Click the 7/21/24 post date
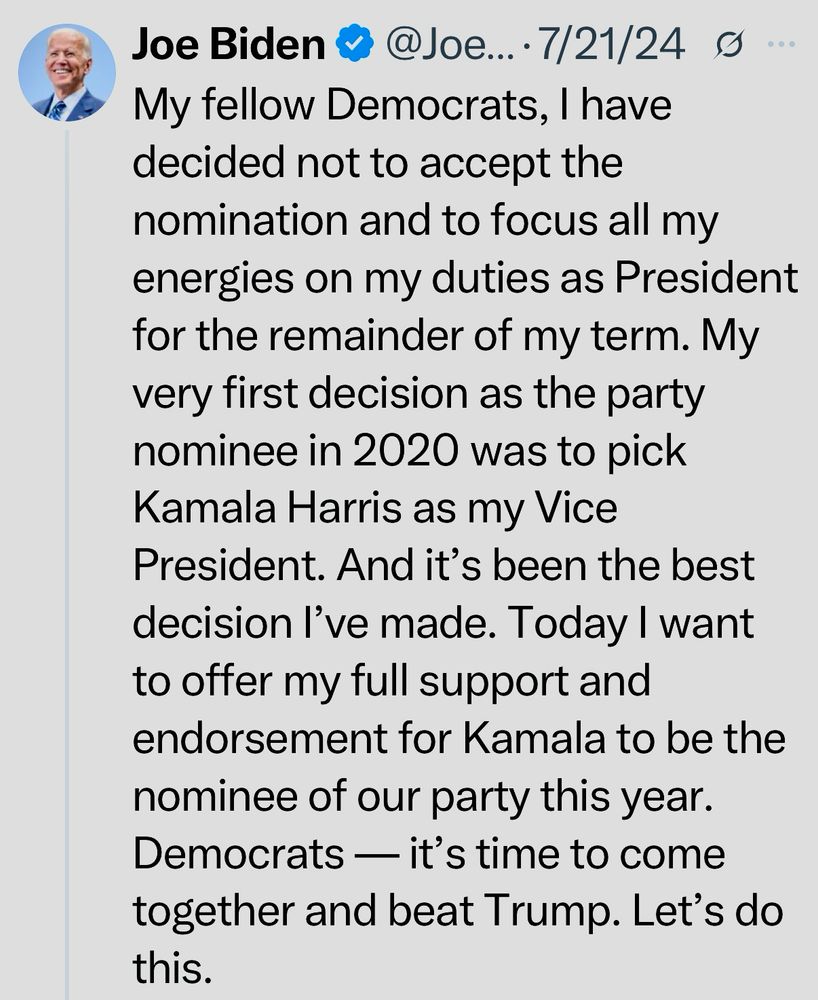The image size is (818, 1000). point(611,44)
